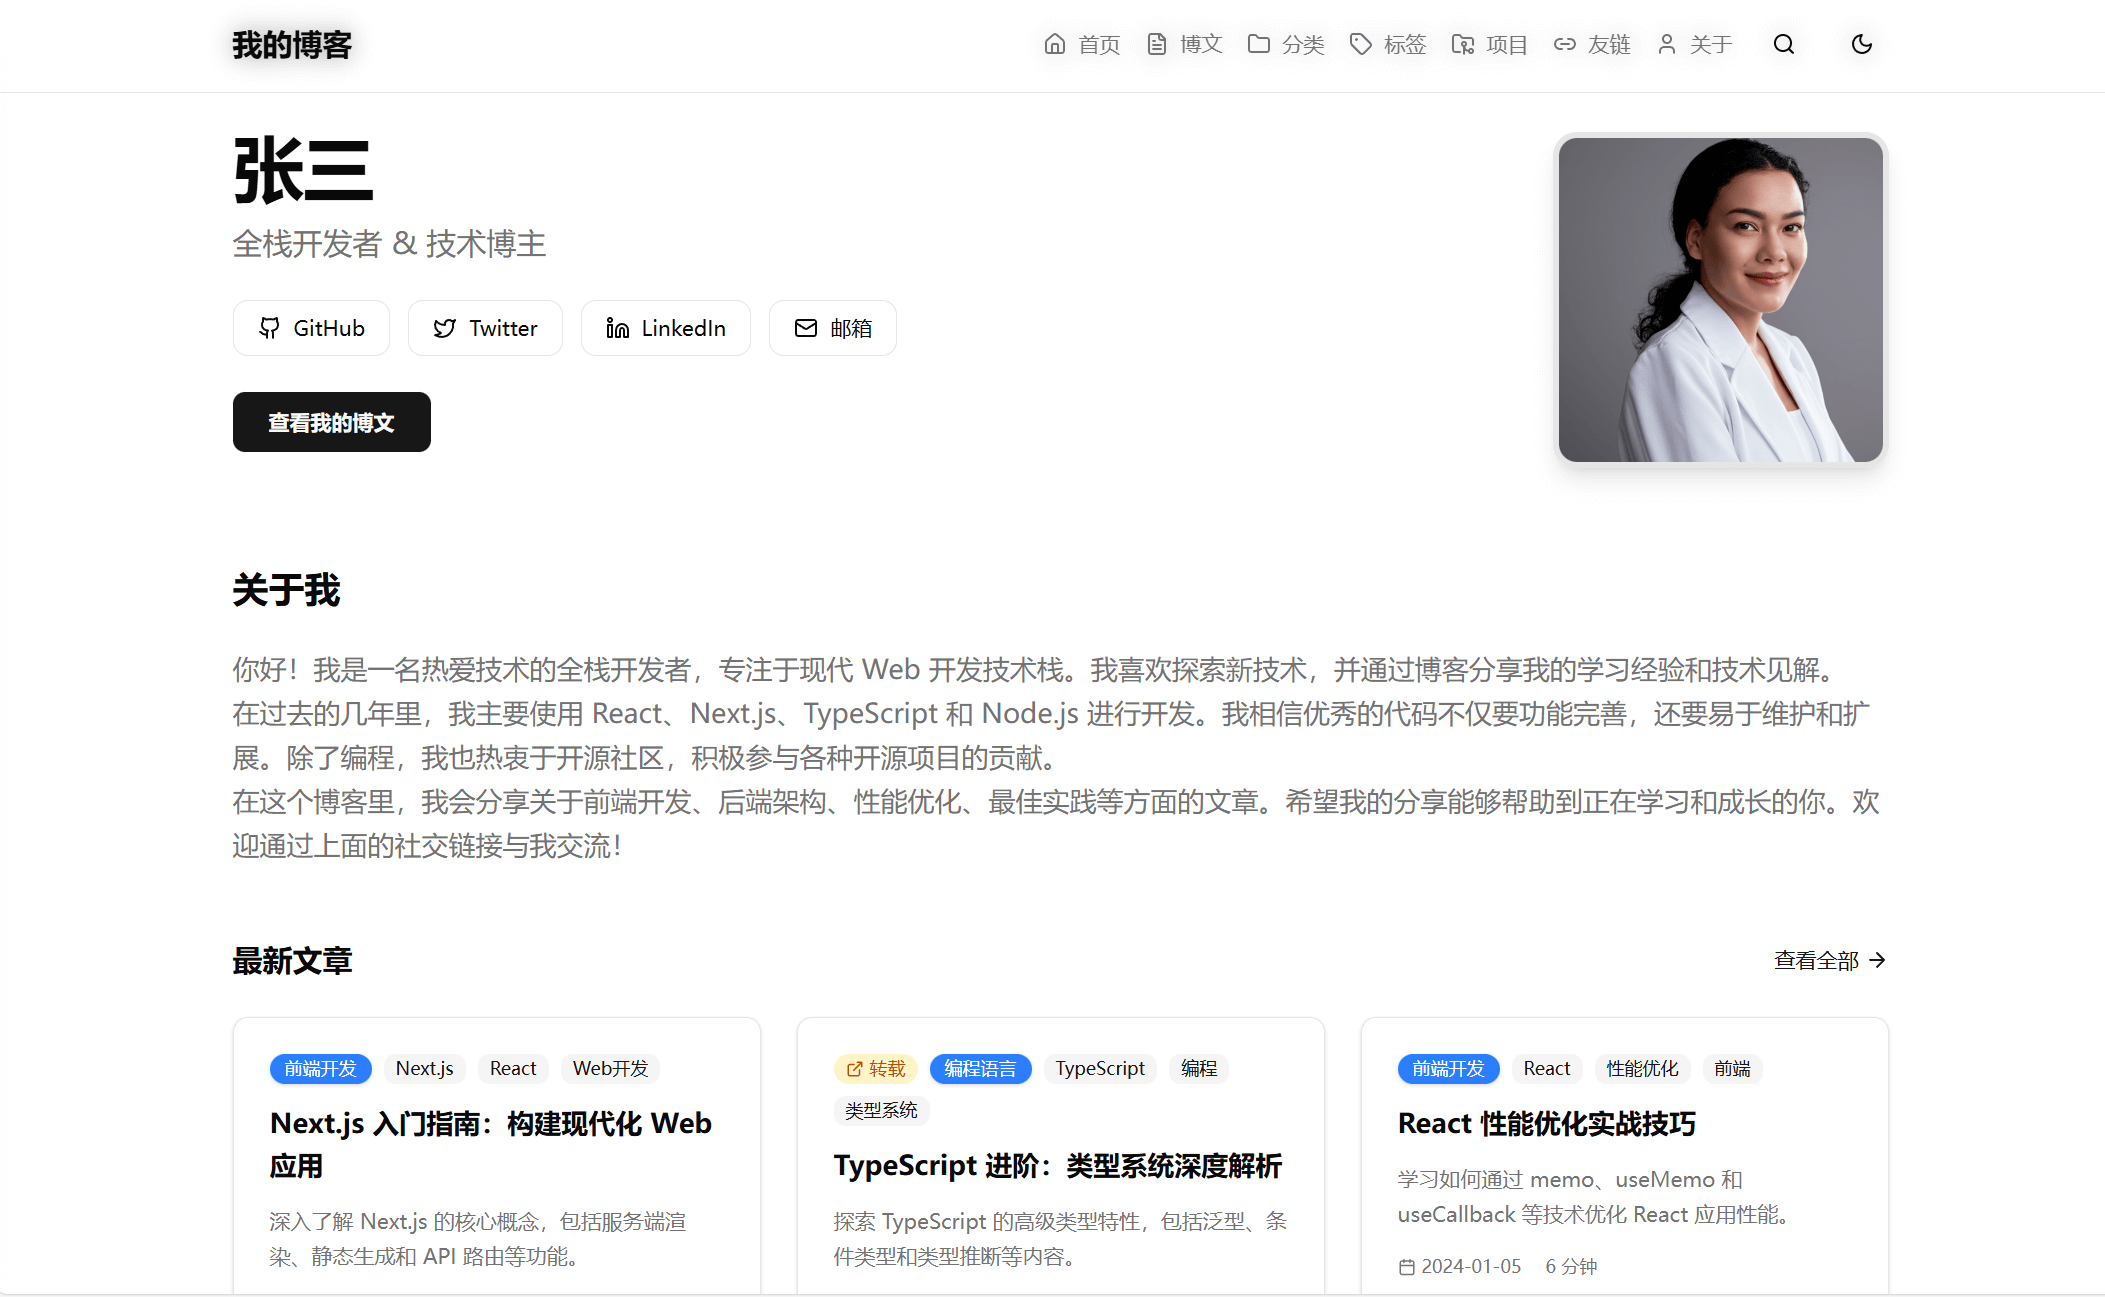
Task: Select the blue 编程语言 category badge
Action: [x=980, y=1068]
